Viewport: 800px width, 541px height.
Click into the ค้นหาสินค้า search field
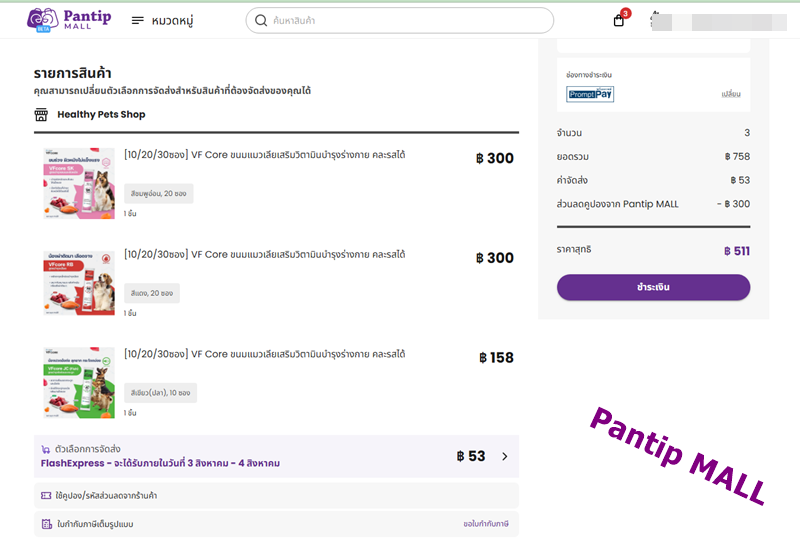[x=399, y=20]
